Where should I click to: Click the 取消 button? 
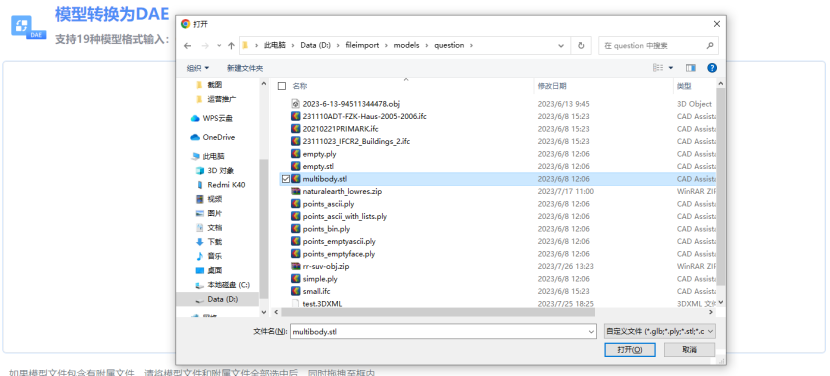689,350
